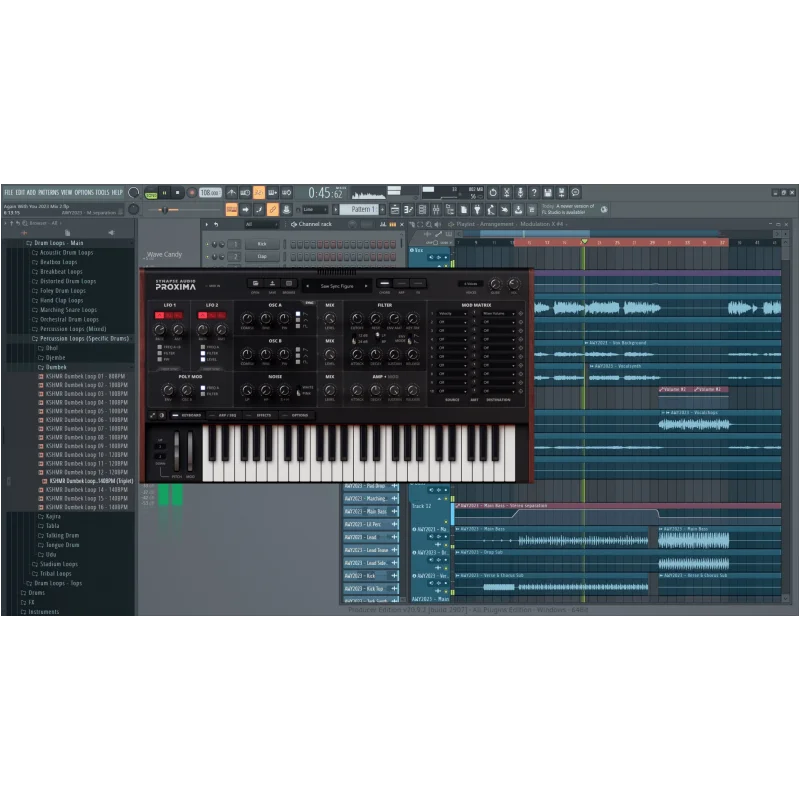Click the floppy disk save icon
Screen dimensions: 800x800
pyautogui.click(x=547, y=192)
